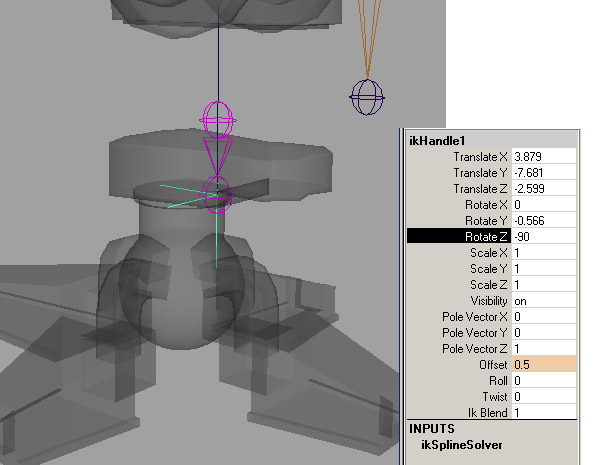Viewport: 600px width, 465px height.
Task: Click the Visibility value field
Action: [544, 301]
